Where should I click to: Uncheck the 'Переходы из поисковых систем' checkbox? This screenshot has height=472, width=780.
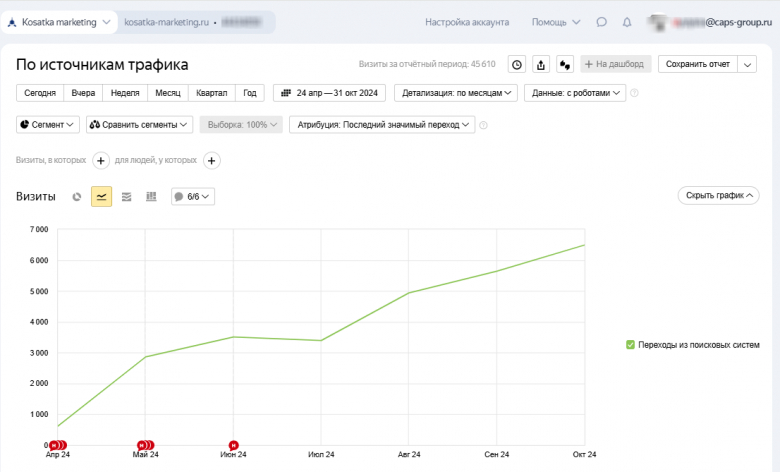click(630, 345)
